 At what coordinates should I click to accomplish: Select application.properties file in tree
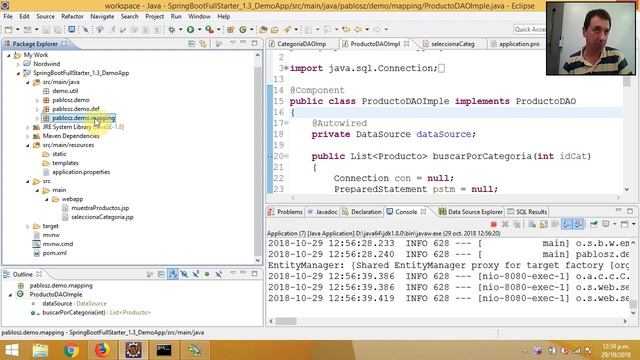coord(81,172)
